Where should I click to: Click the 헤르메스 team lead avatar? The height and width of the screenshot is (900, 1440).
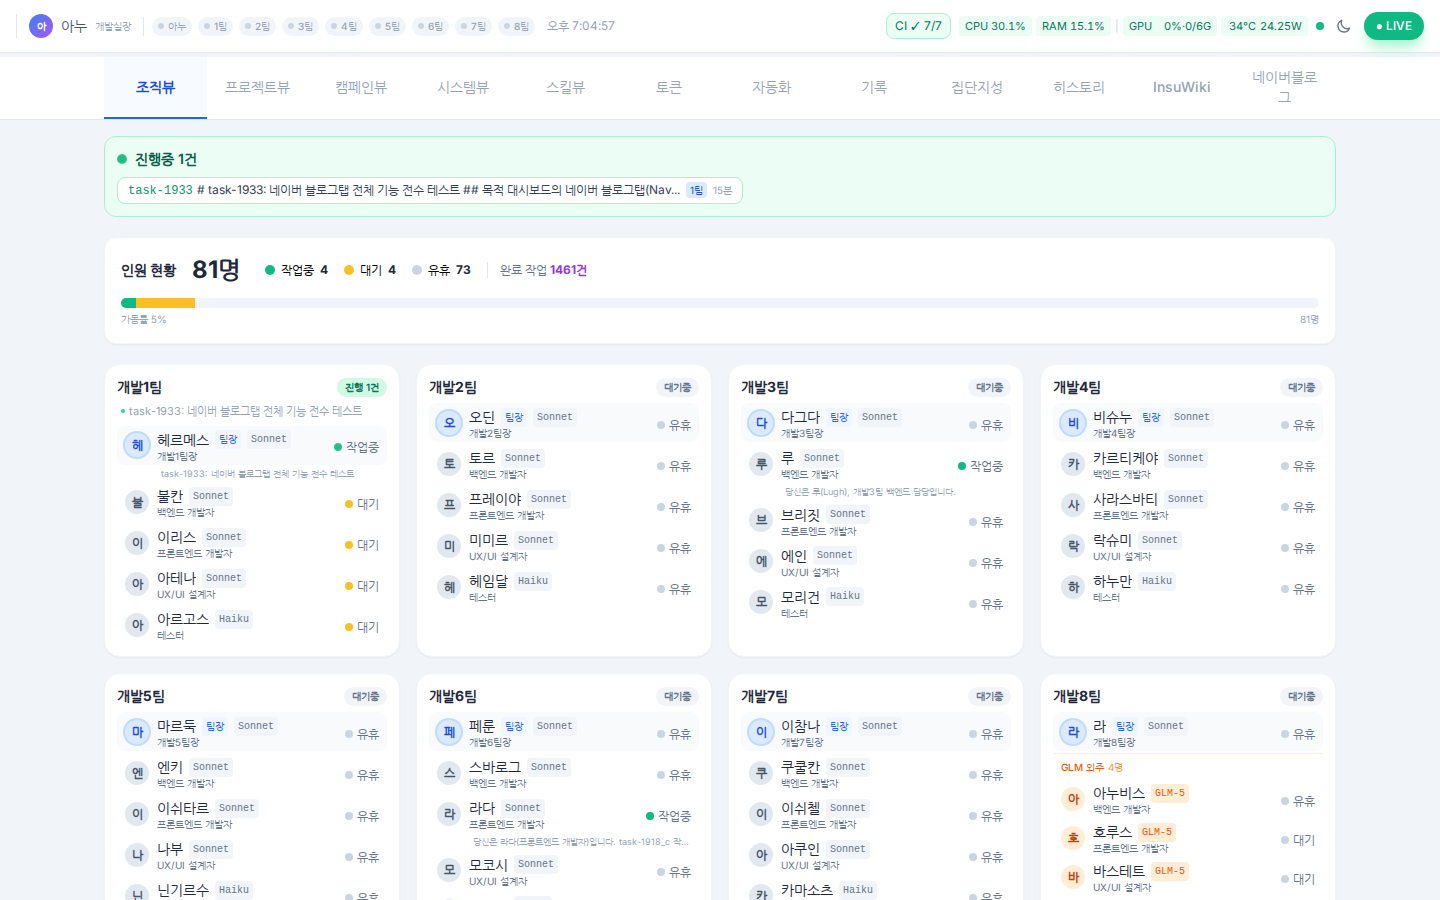point(137,446)
